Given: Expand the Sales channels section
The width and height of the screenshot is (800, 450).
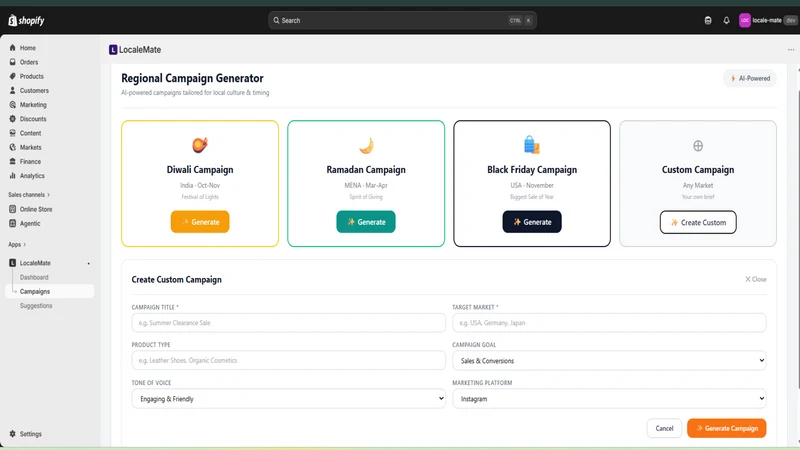Looking at the screenshot, I should coord(29,194).
